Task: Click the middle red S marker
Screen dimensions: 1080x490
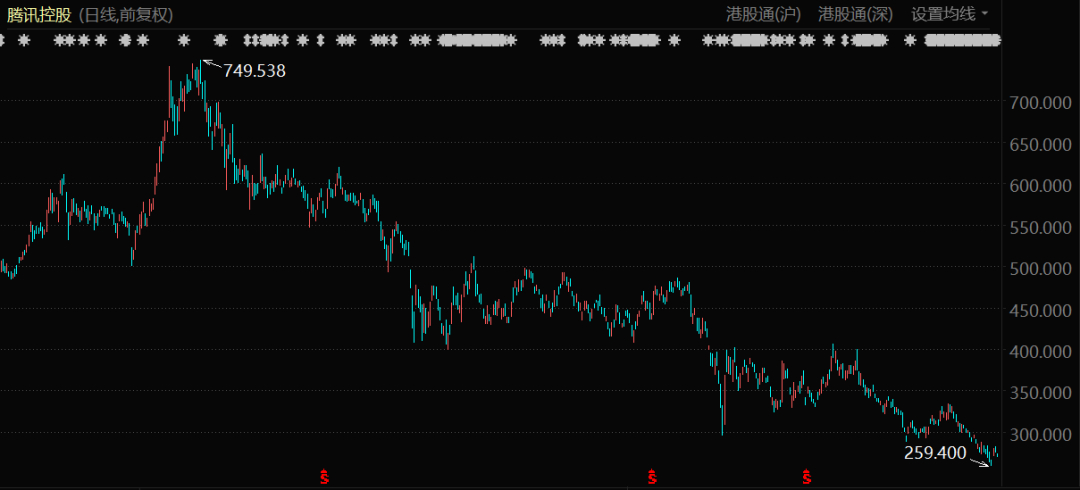Action: click(652, 477)
